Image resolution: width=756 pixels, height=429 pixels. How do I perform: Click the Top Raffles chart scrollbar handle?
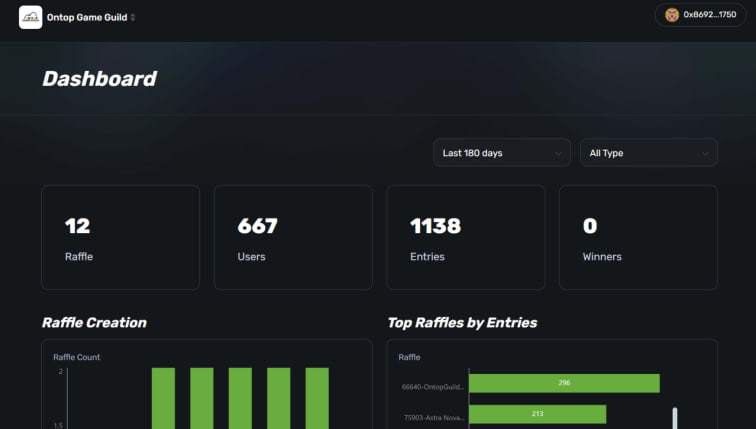click(x=675, y=418)
